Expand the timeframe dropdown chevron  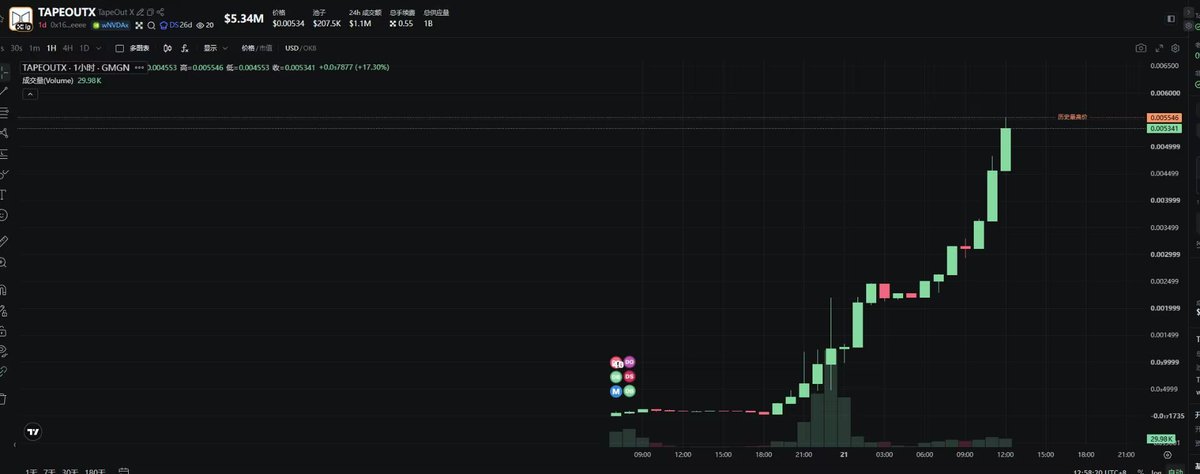pos(99,48)
